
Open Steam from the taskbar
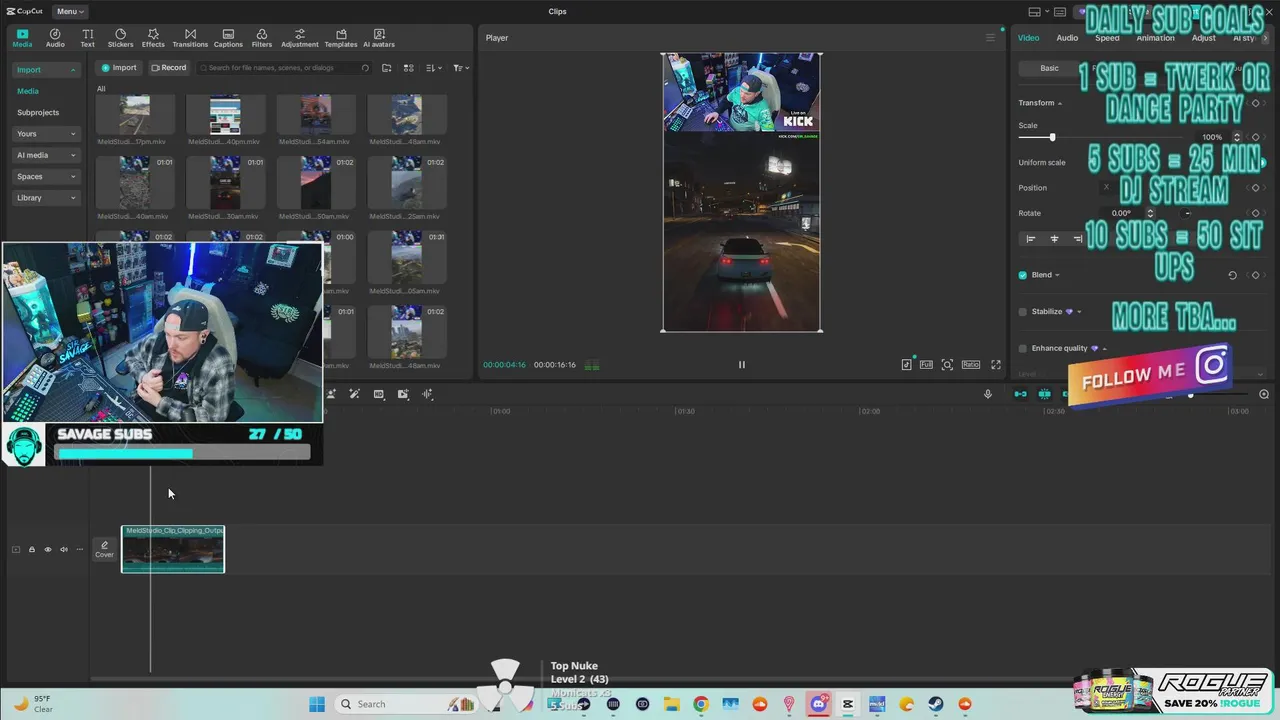[x=936, y=704]
